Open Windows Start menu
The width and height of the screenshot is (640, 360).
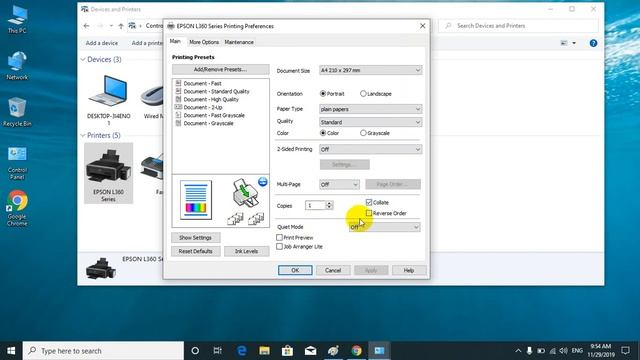11,351
